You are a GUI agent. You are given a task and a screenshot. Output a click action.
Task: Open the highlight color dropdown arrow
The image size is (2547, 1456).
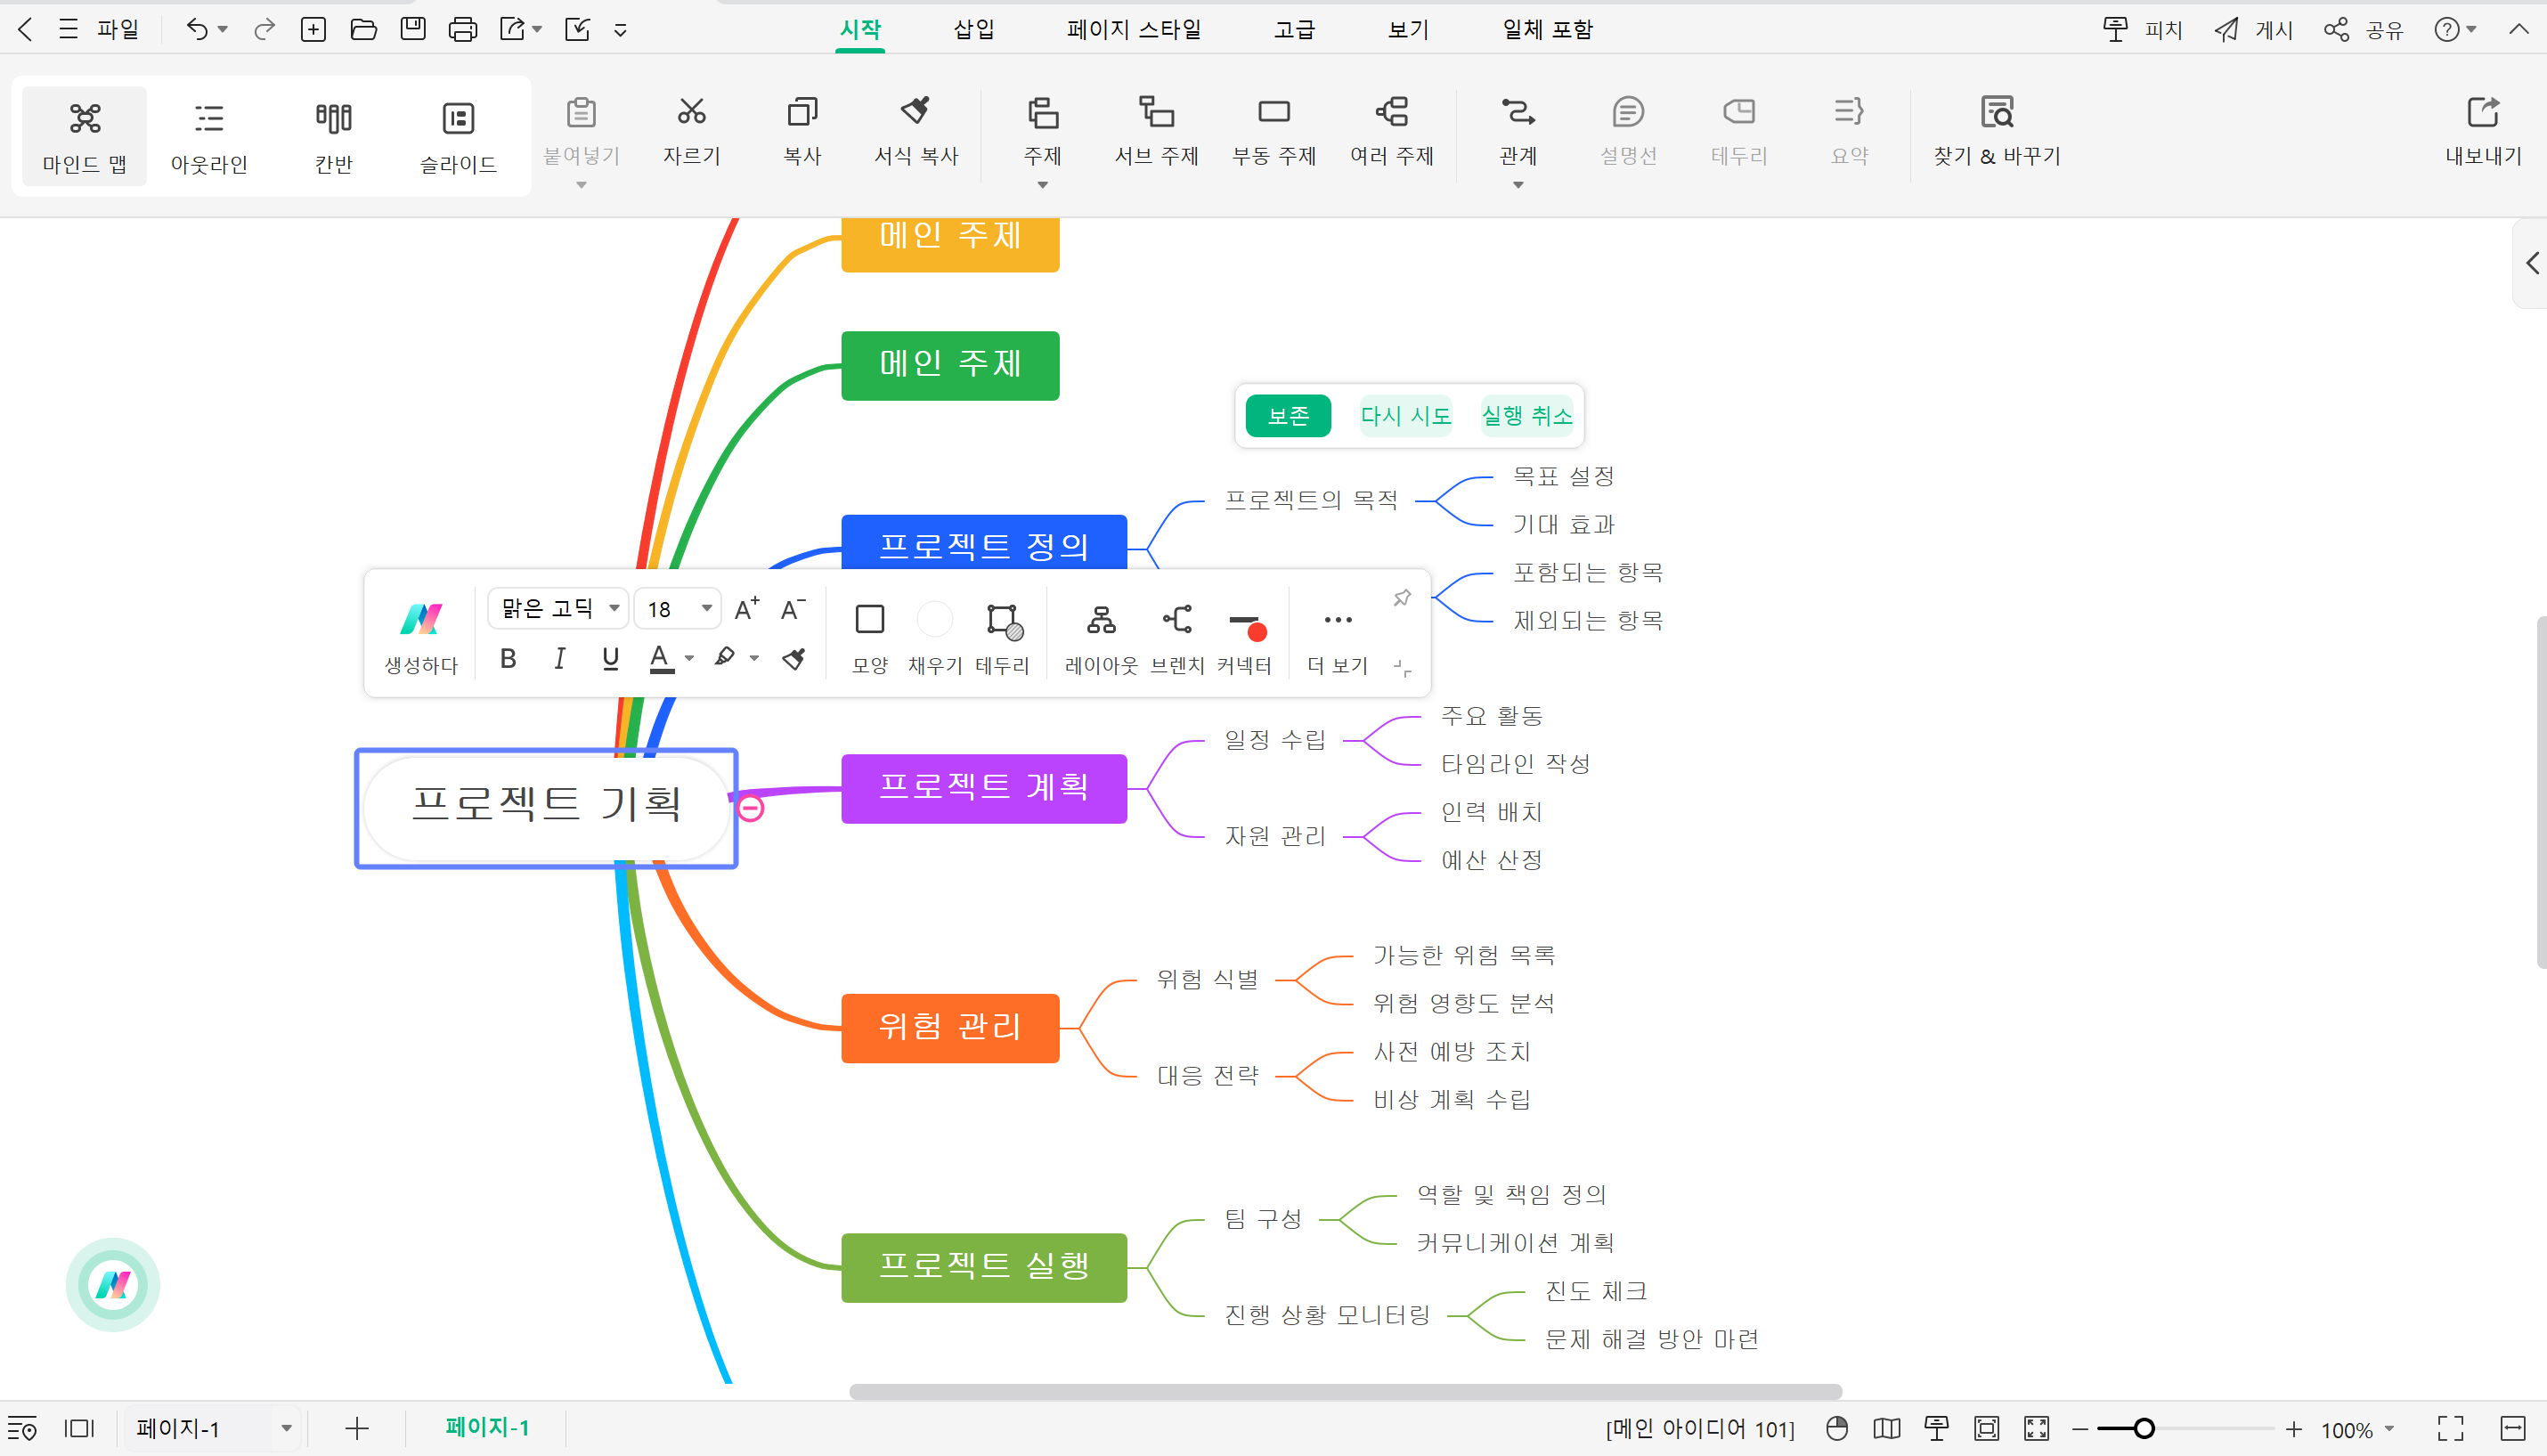(754, 658)
